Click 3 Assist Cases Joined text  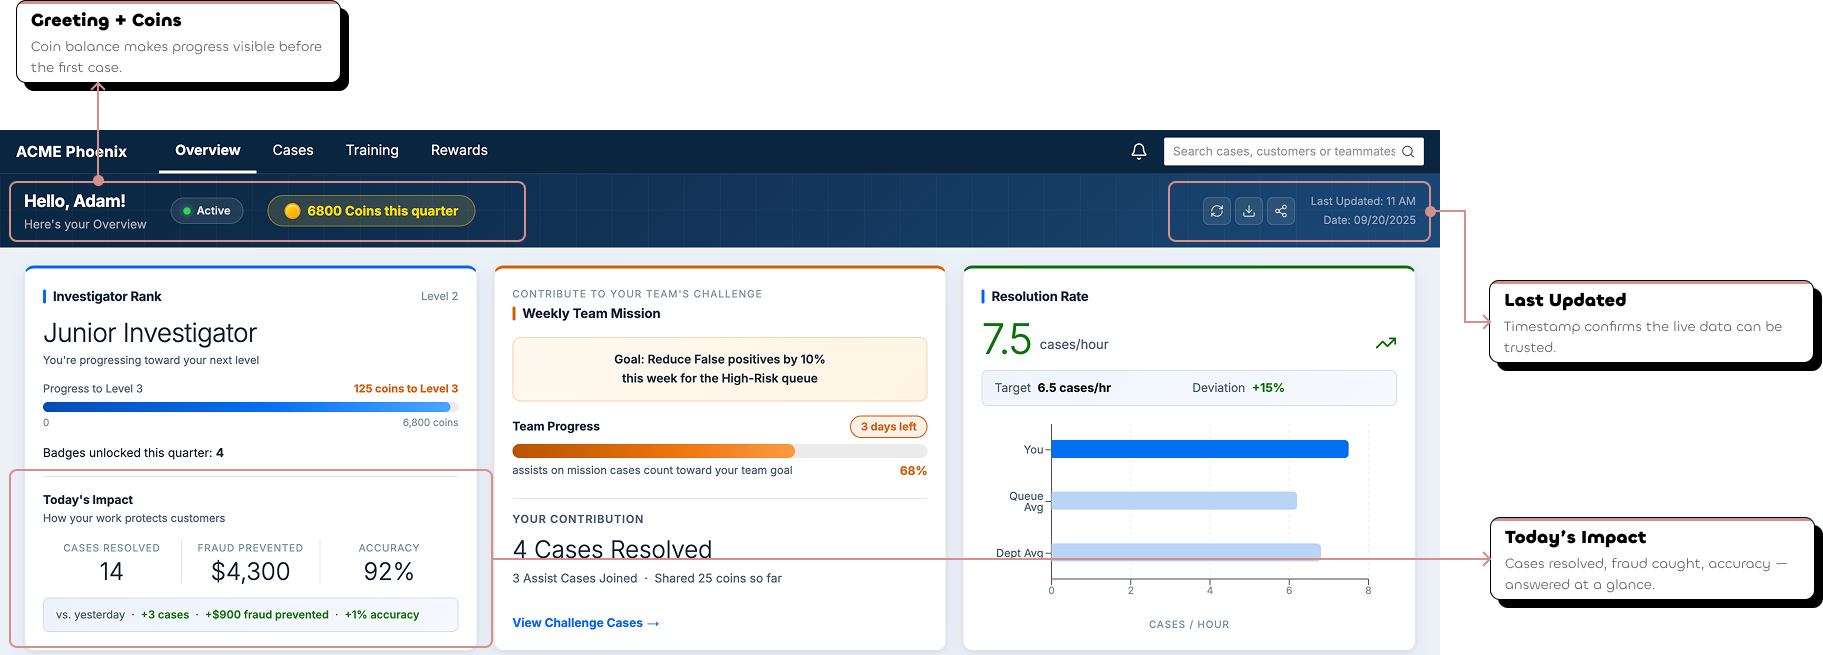pyautogui.click(x=575, y=579)
